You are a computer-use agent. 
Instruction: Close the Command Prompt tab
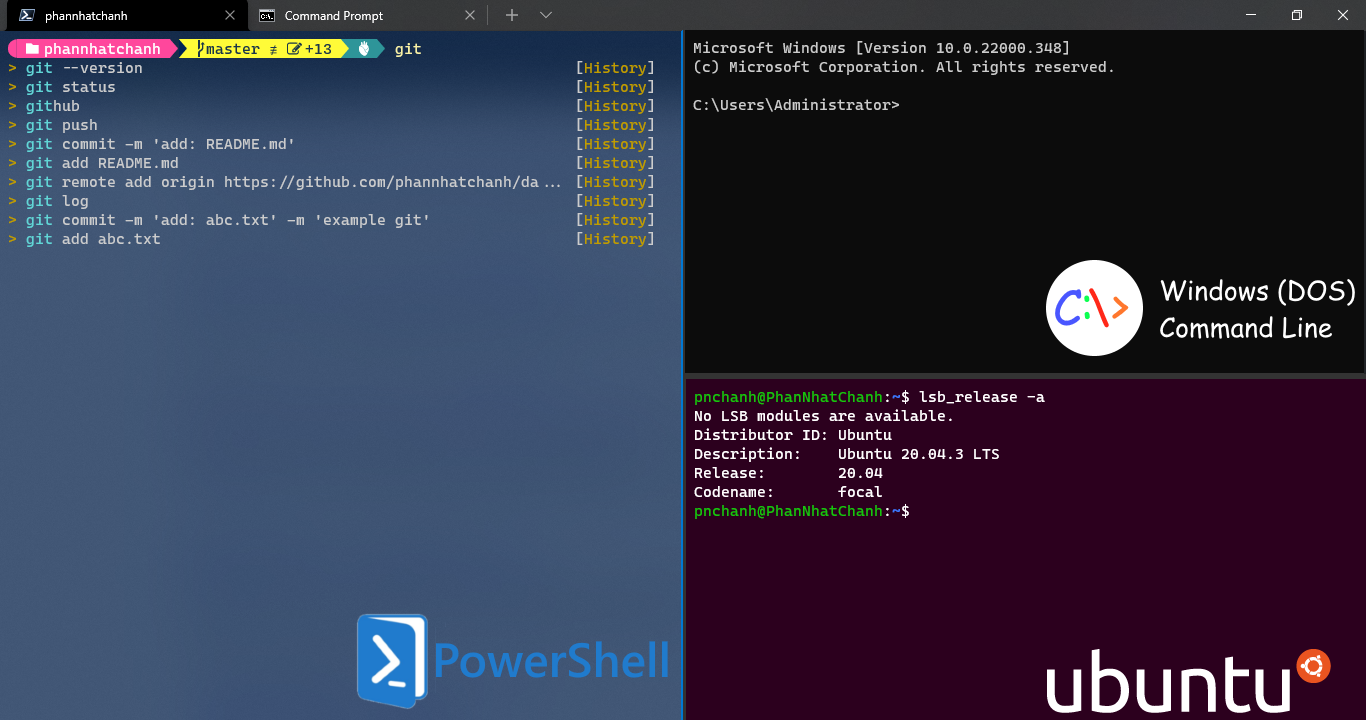click(471, 15)
